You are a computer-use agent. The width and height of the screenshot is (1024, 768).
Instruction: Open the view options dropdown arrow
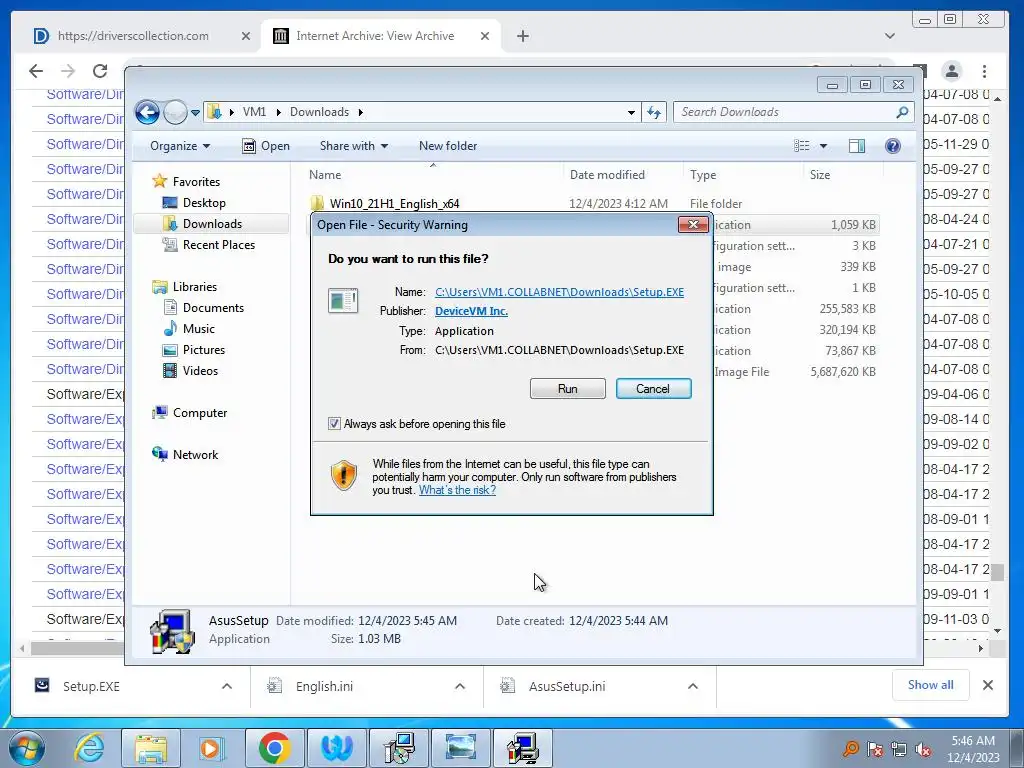coord(823,146)
